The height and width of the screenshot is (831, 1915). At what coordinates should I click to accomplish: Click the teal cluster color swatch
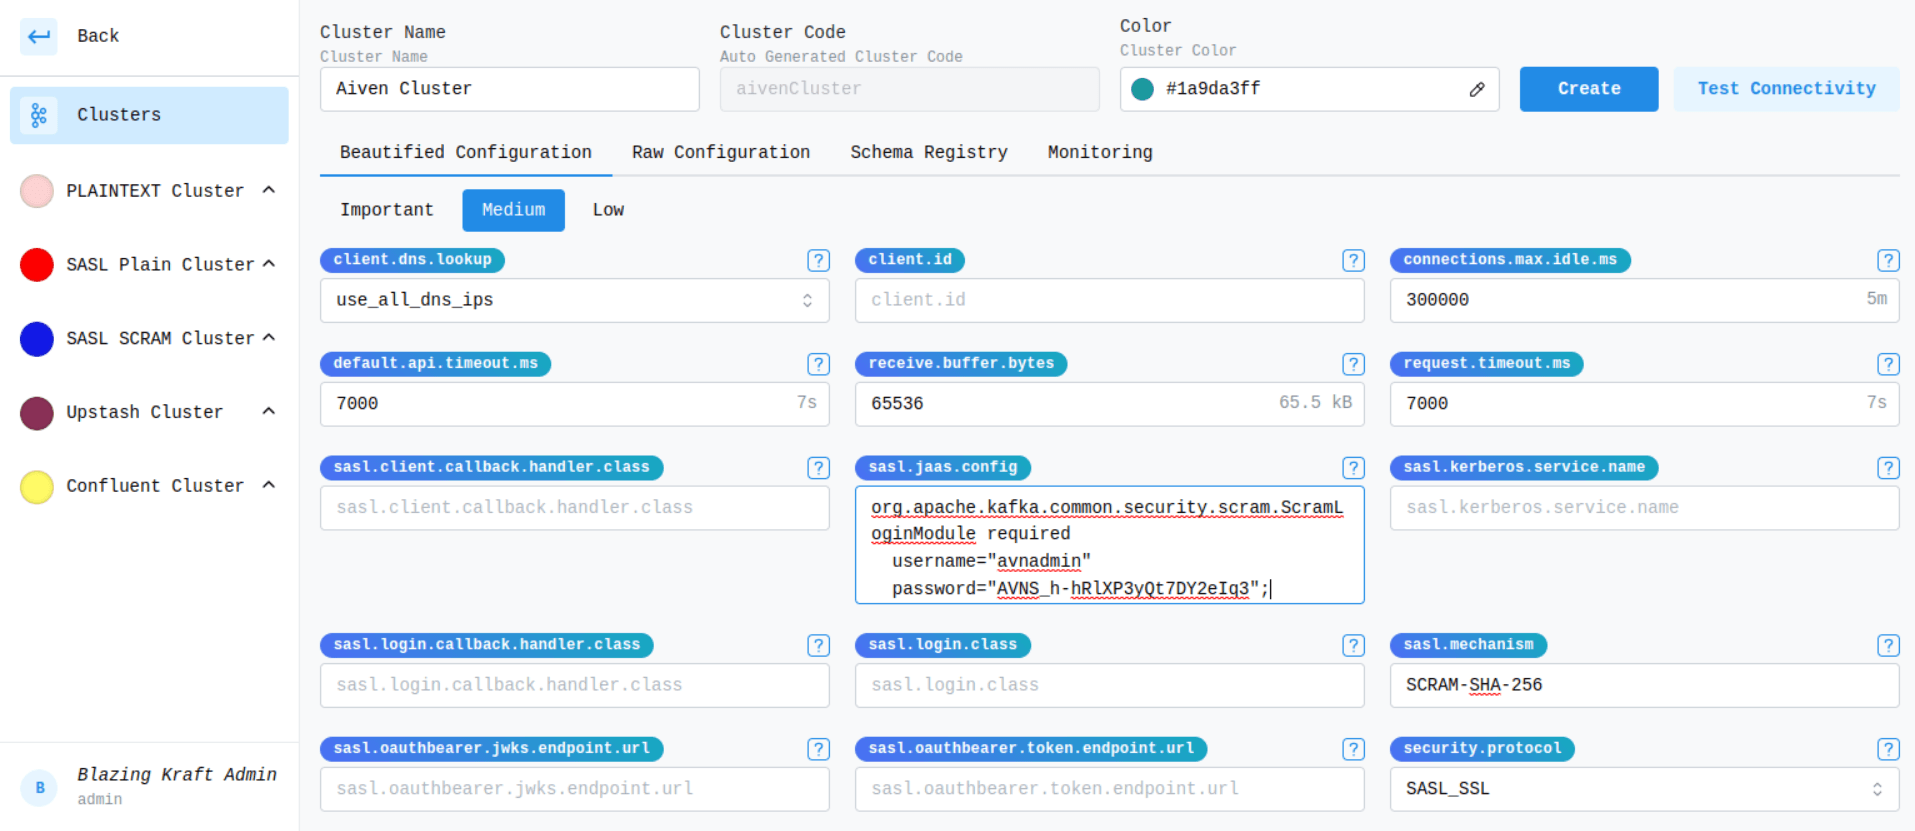pos(1142,89)
